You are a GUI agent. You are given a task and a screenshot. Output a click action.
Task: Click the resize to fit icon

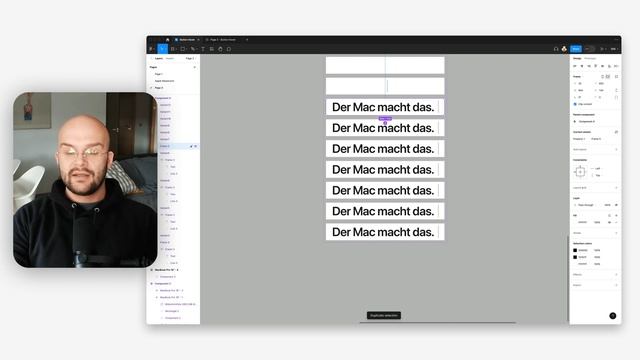click(616, 76)
